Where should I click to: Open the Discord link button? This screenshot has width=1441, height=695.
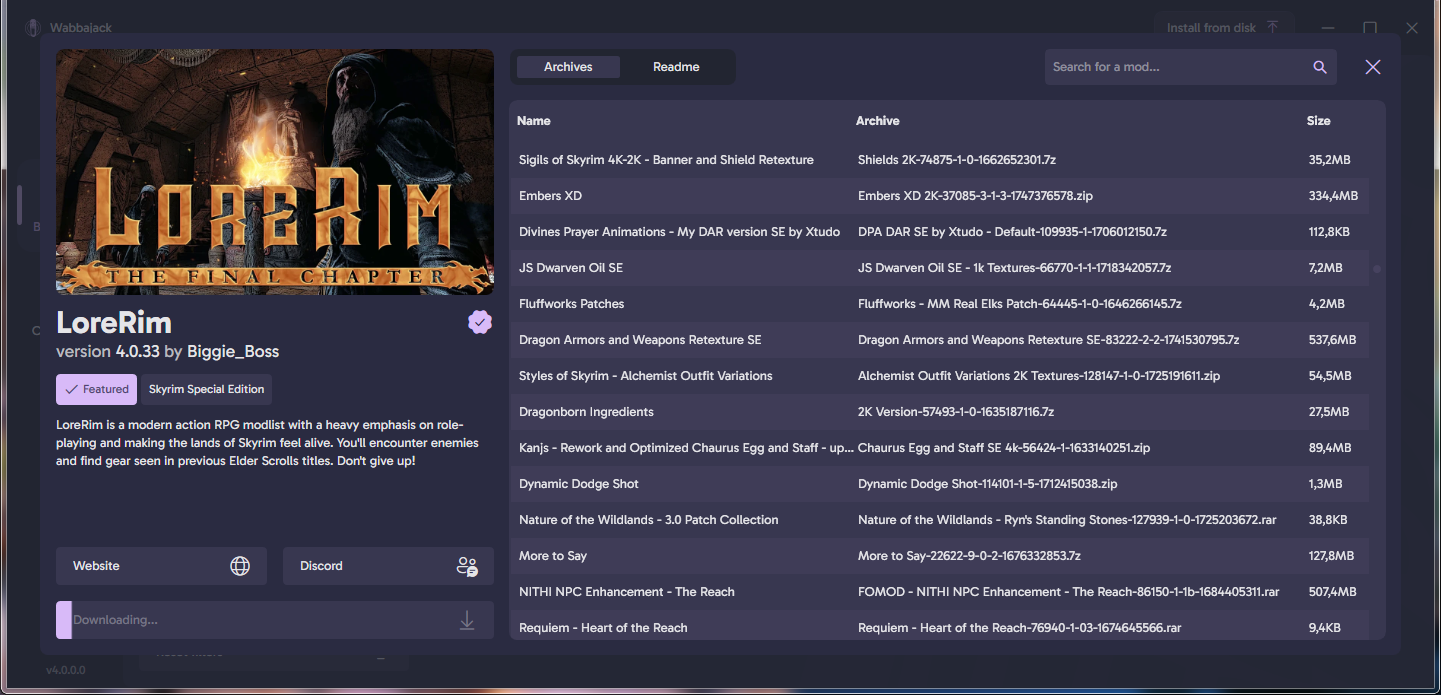(388, 566)
